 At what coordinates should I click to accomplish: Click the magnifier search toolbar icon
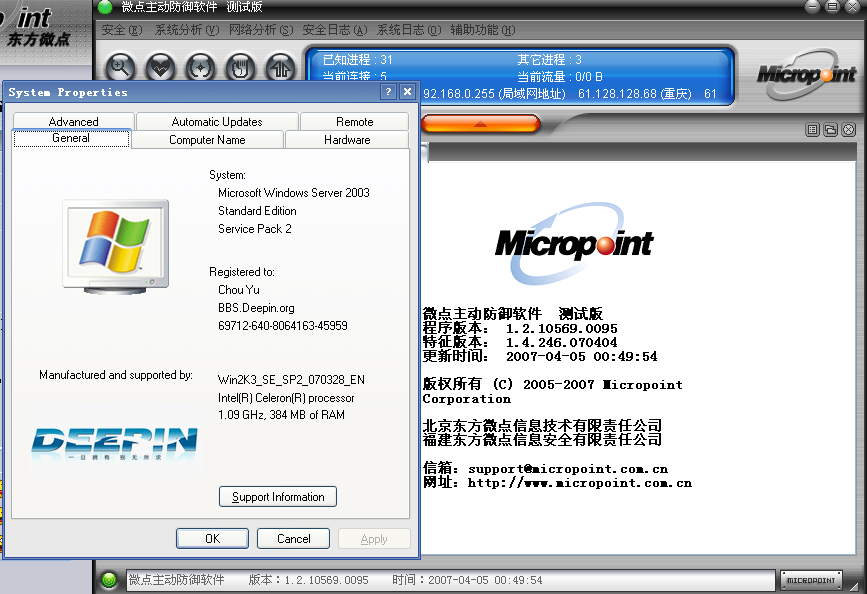click(x=120, y=67)
